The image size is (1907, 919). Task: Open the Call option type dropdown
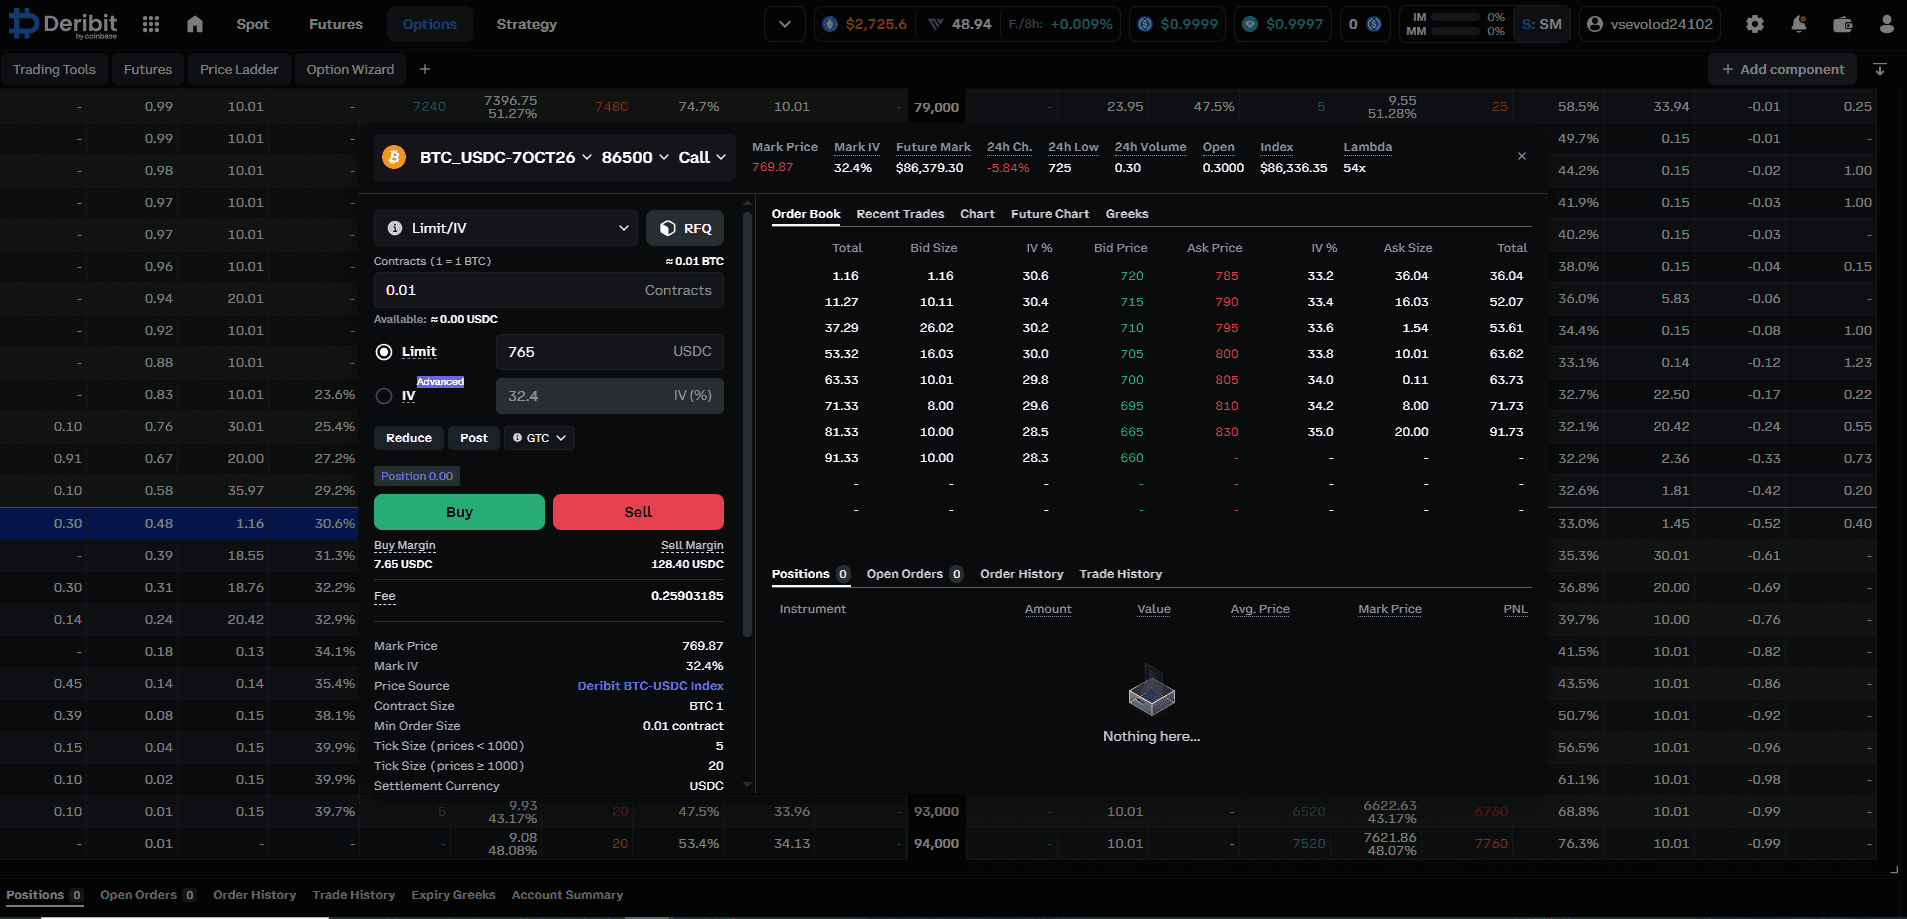tap(702, 157)
